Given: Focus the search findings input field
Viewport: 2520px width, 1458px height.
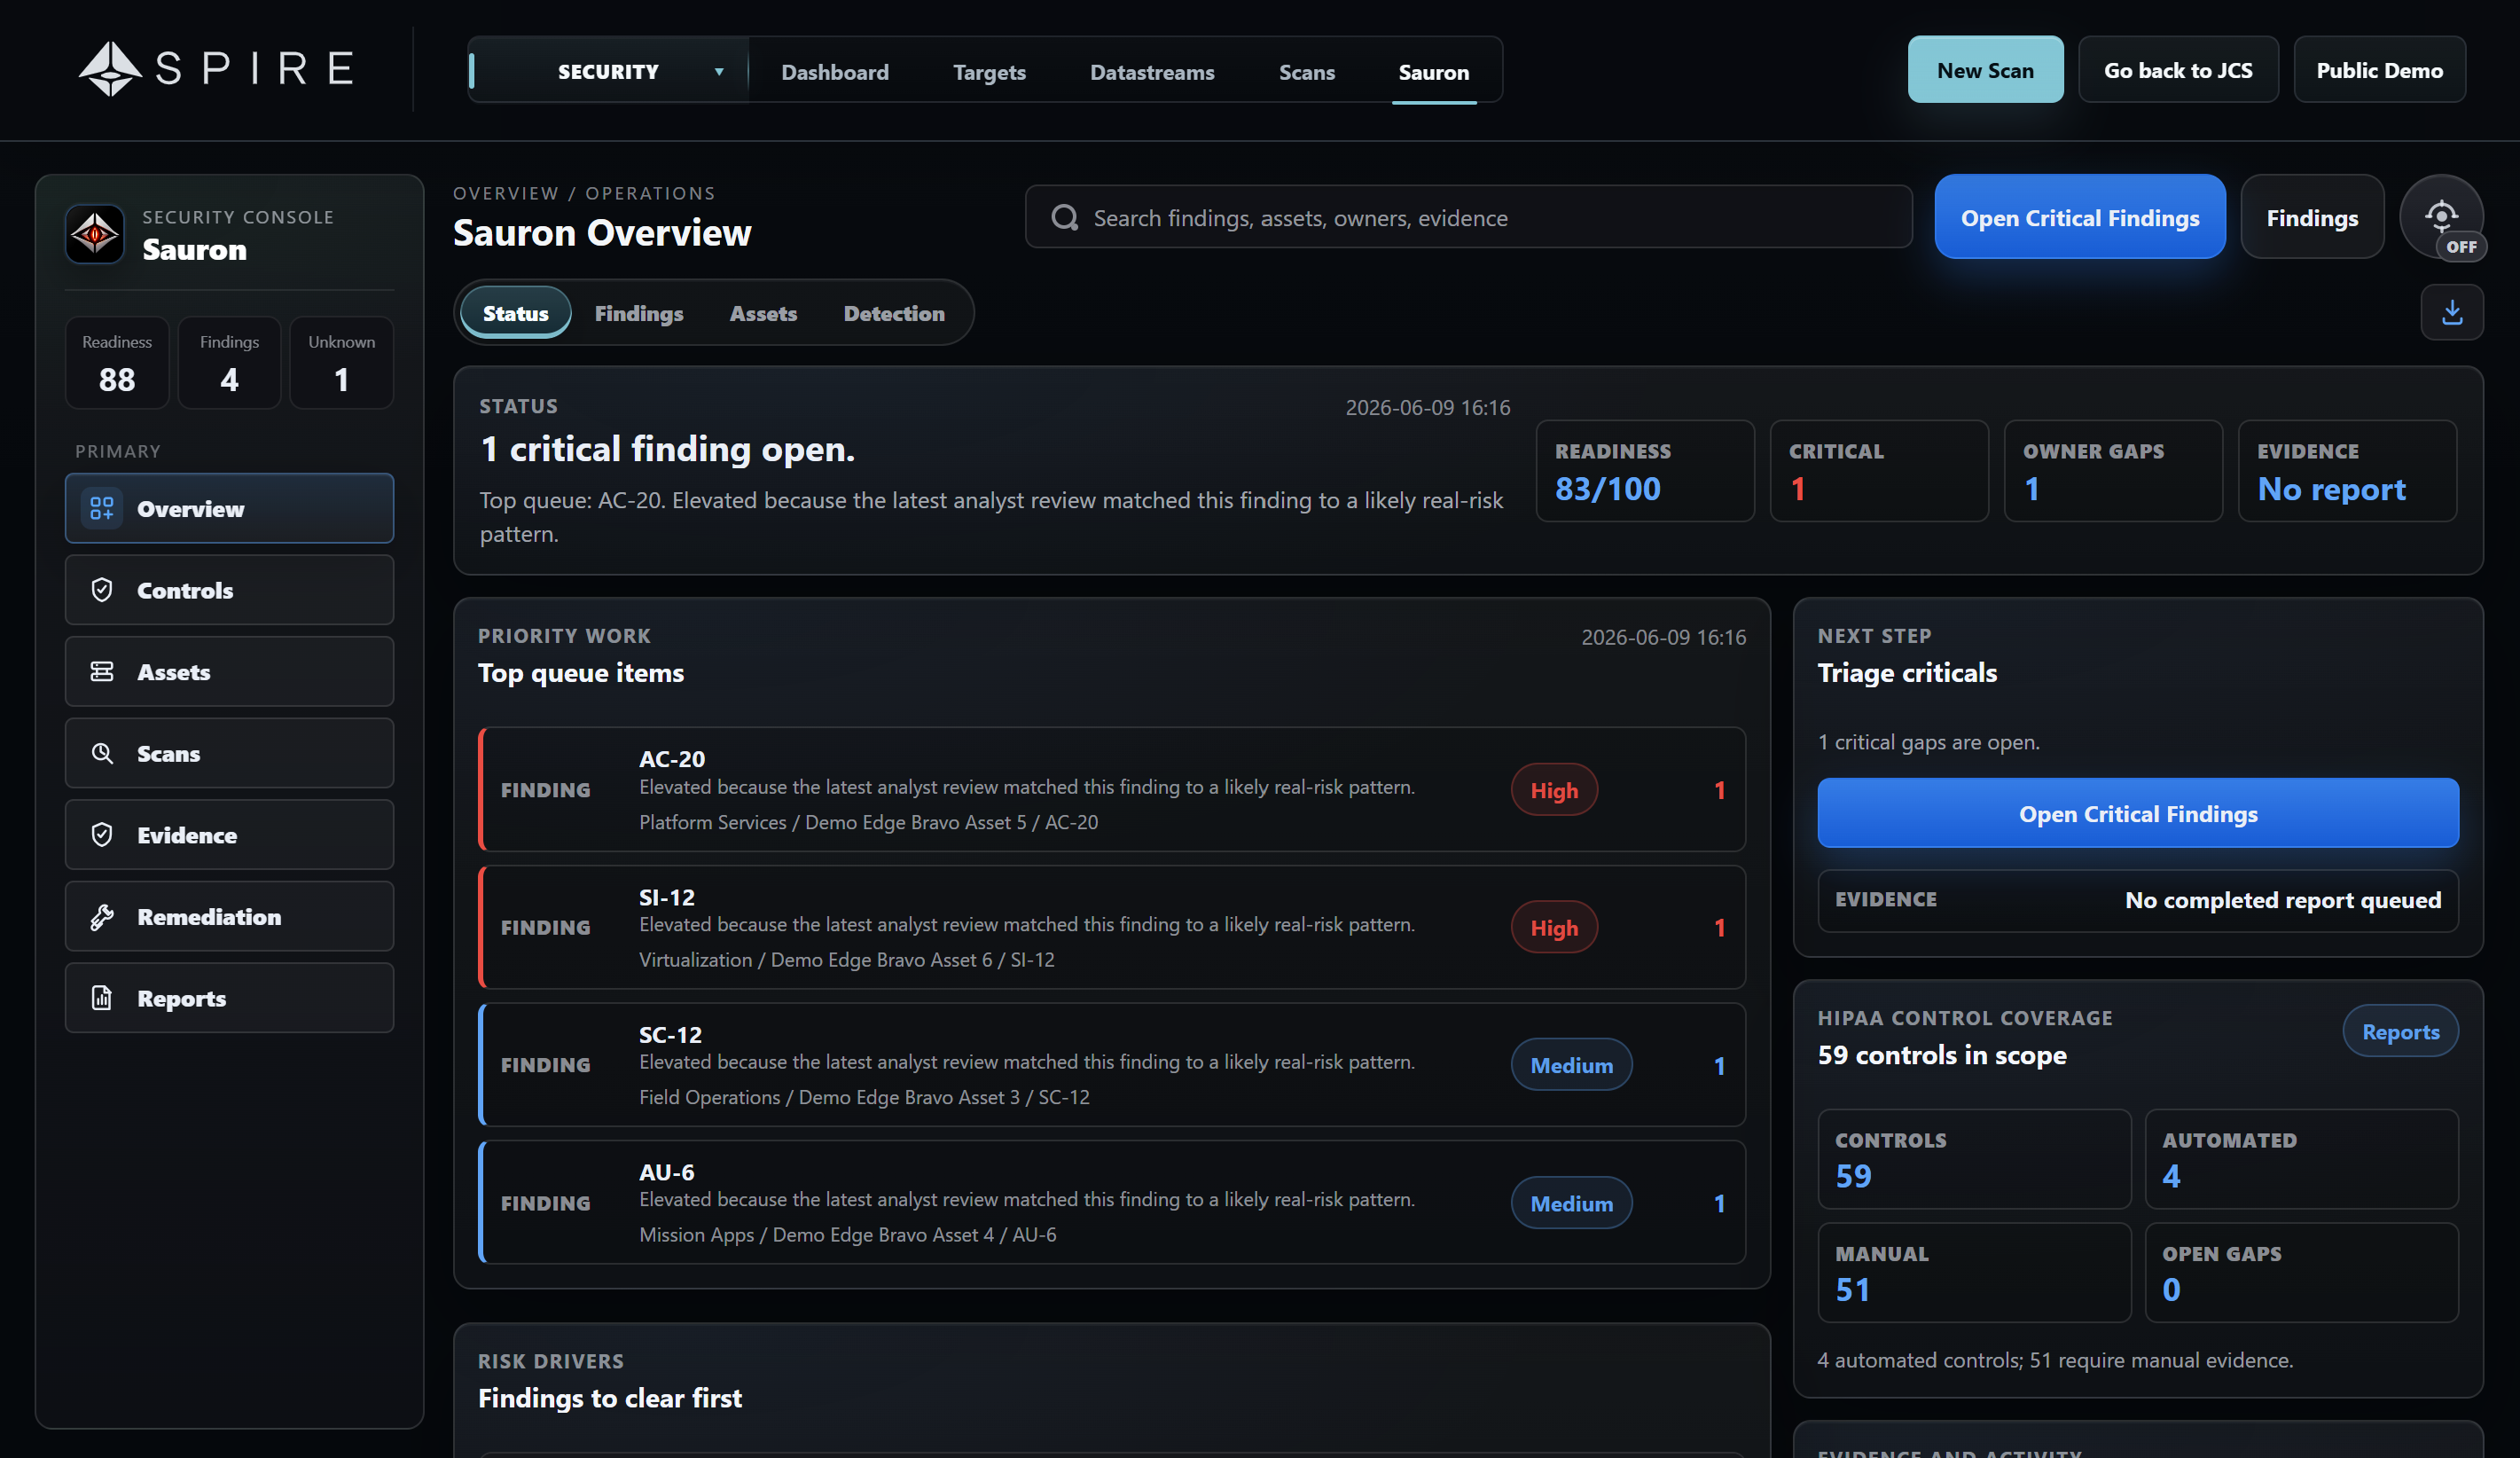Looking at the screenshot, I should [x=1468, y=217].
